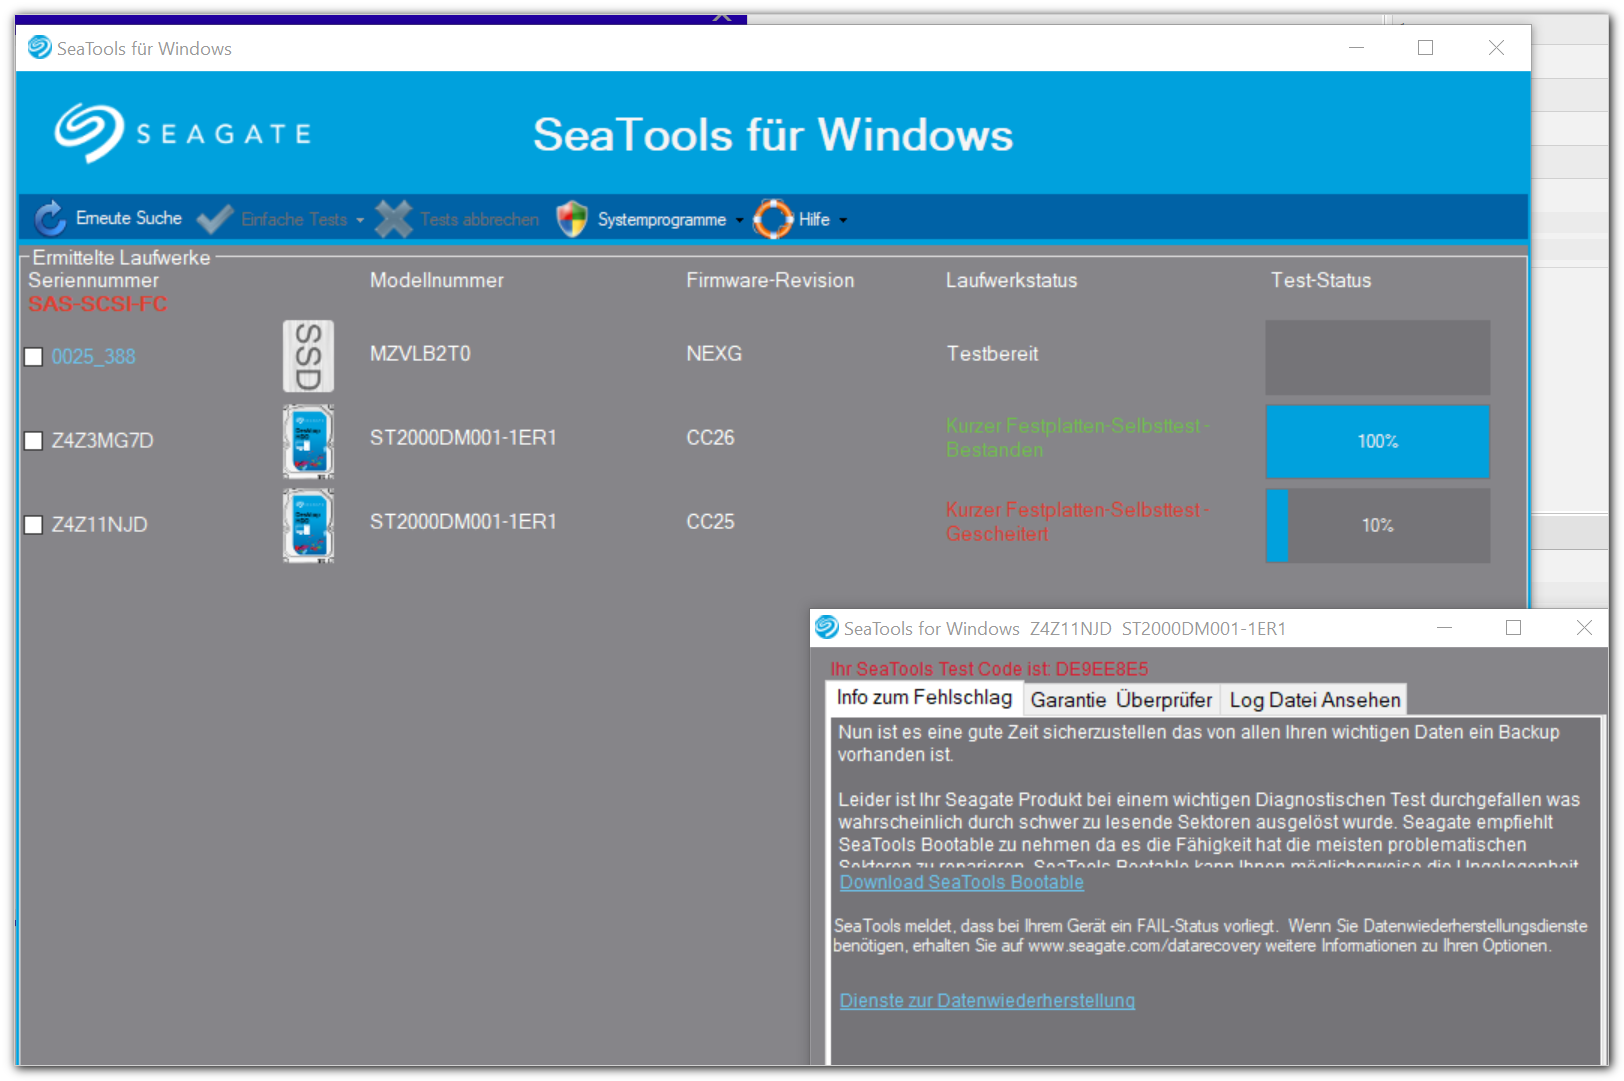
Task: Expand the Hilfe dropdown arrow
Action: pos(843,220)
